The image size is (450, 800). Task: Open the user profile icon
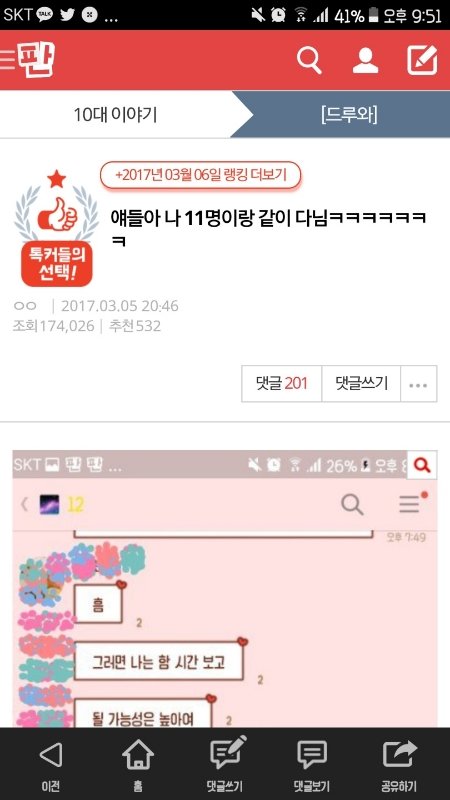point(365,61)
